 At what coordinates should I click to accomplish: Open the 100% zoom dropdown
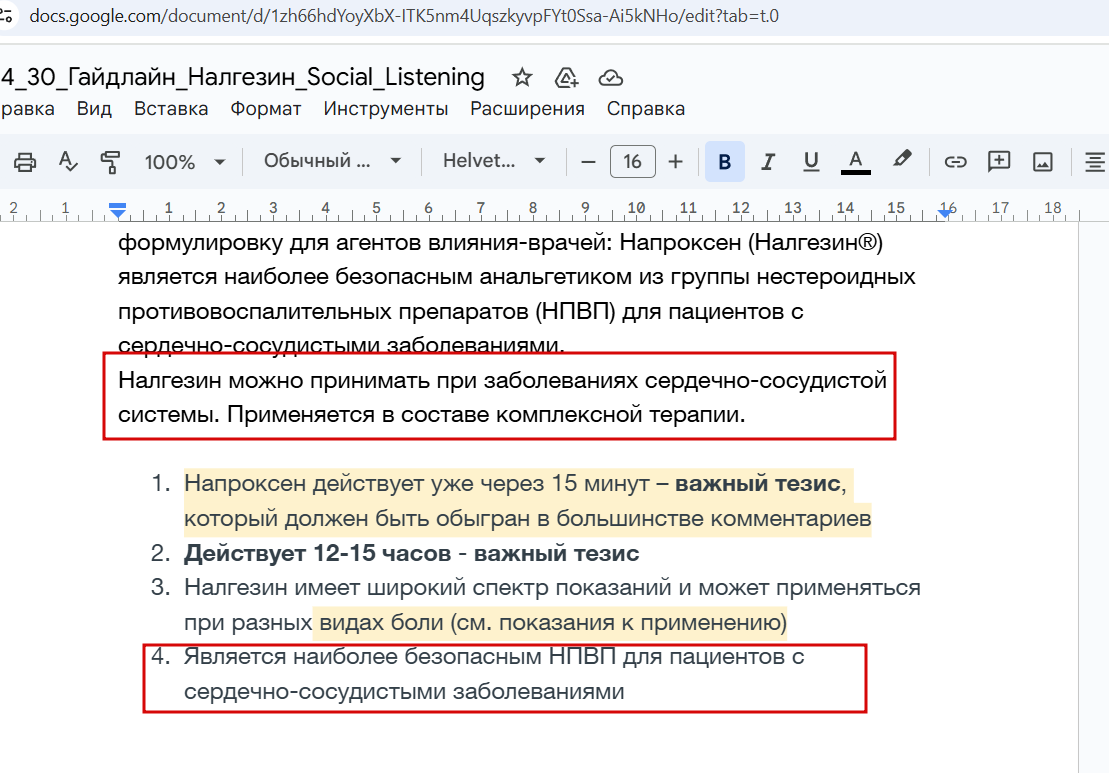click(185, 162)
